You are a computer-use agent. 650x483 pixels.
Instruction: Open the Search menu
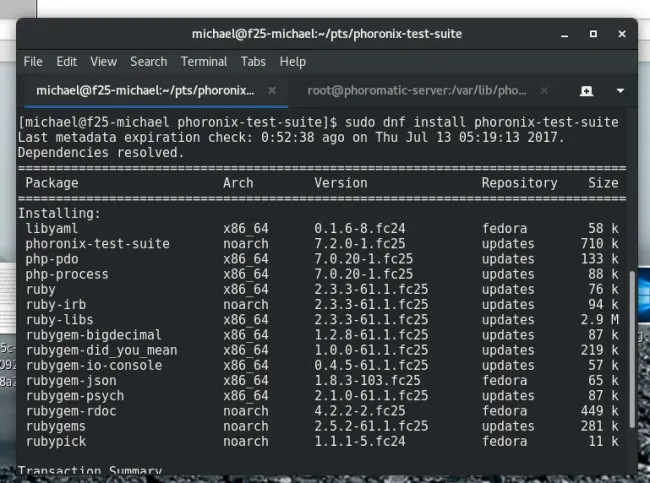tap(148, 62)
